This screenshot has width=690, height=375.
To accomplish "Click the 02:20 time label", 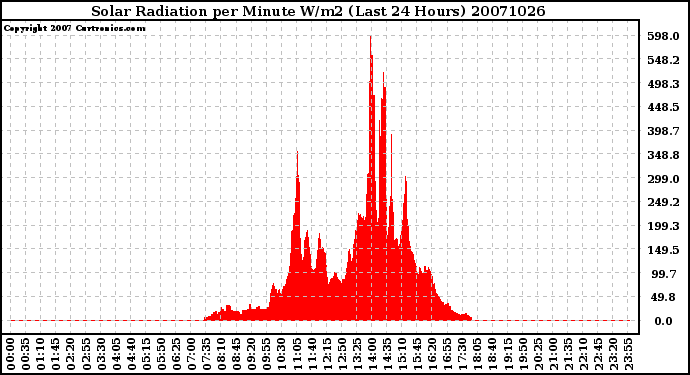I will pos(71,354).
